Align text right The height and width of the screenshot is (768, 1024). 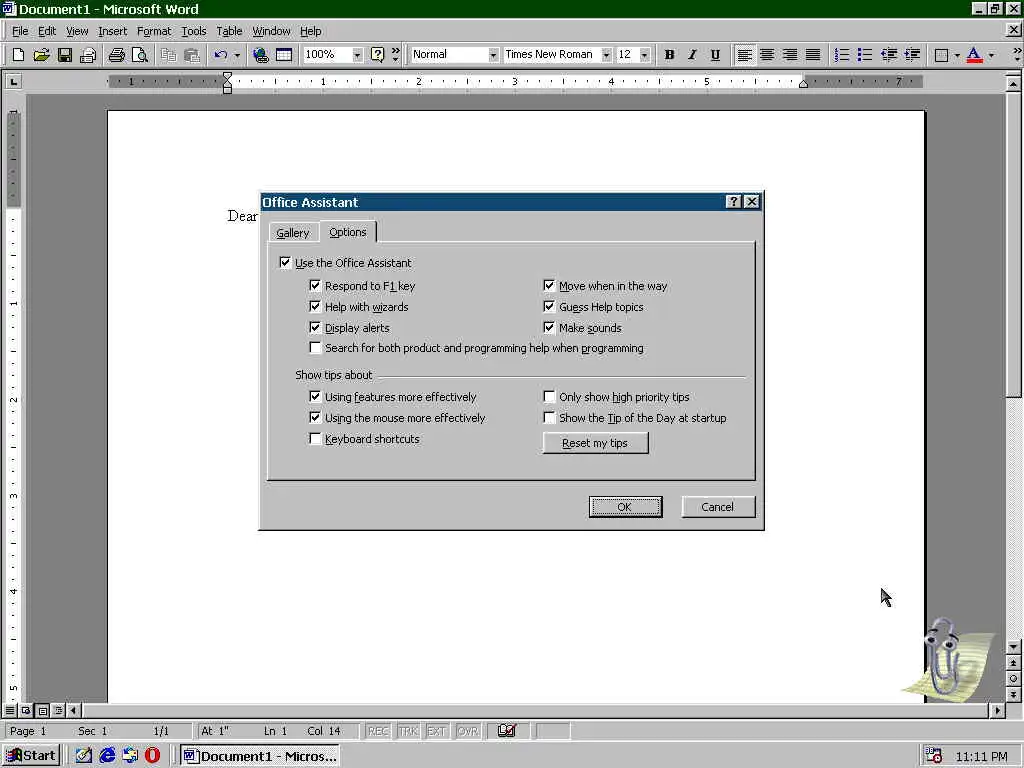click(790, 55)
